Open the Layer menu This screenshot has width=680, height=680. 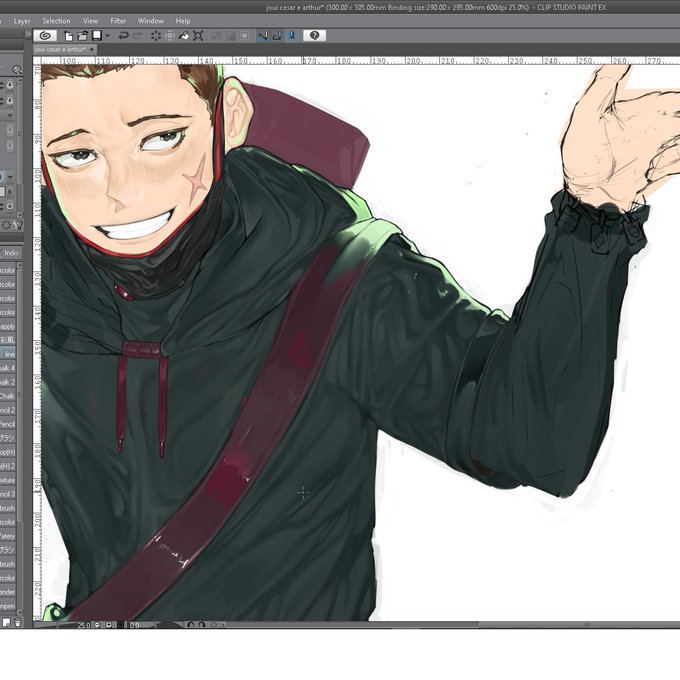click(22, 21)
